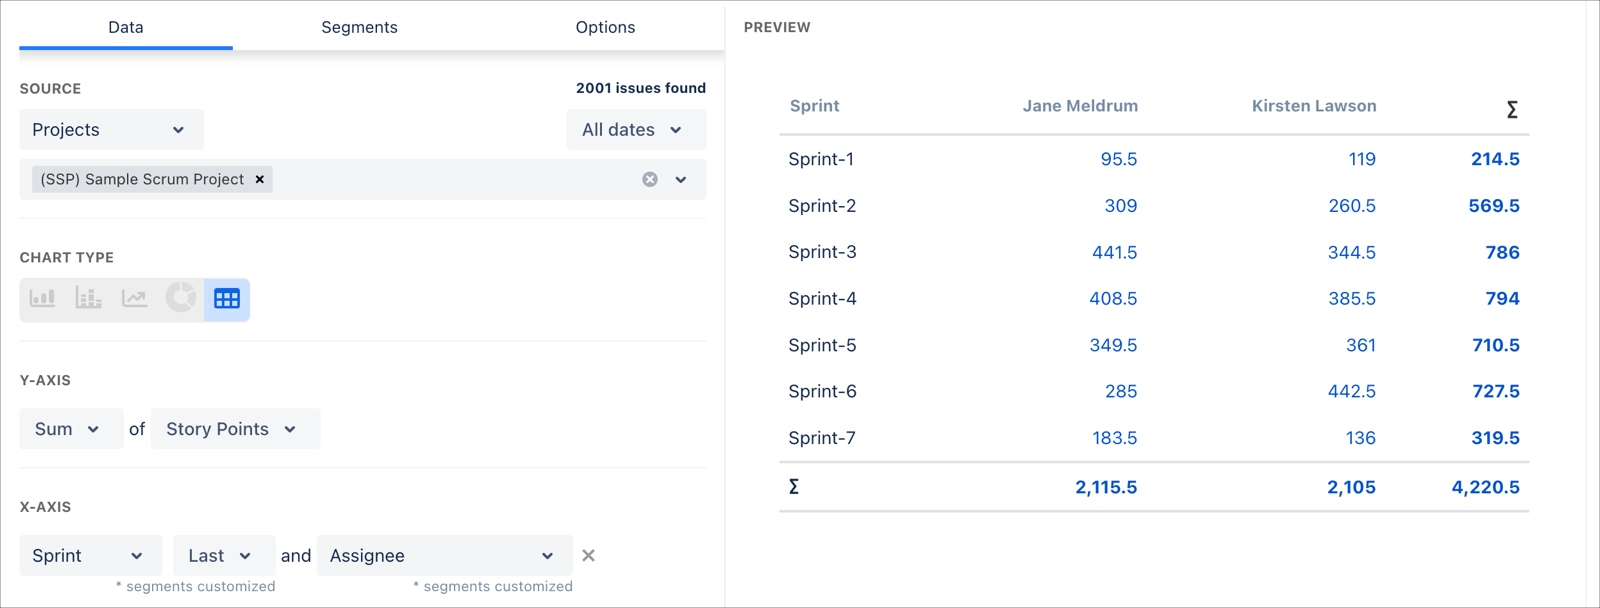Select the stacked bar chart type icon
The height and width of the screenshot is (608, 1600).
click(x=88, y=298)
